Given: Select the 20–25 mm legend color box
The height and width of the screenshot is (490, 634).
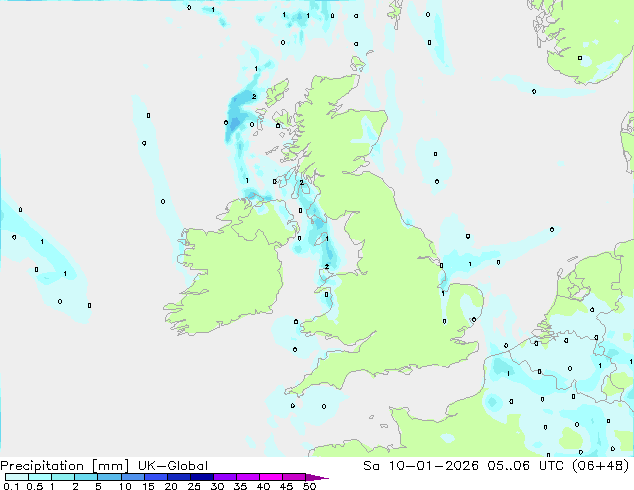Looking at the screenshot, I should pos(178,477).
